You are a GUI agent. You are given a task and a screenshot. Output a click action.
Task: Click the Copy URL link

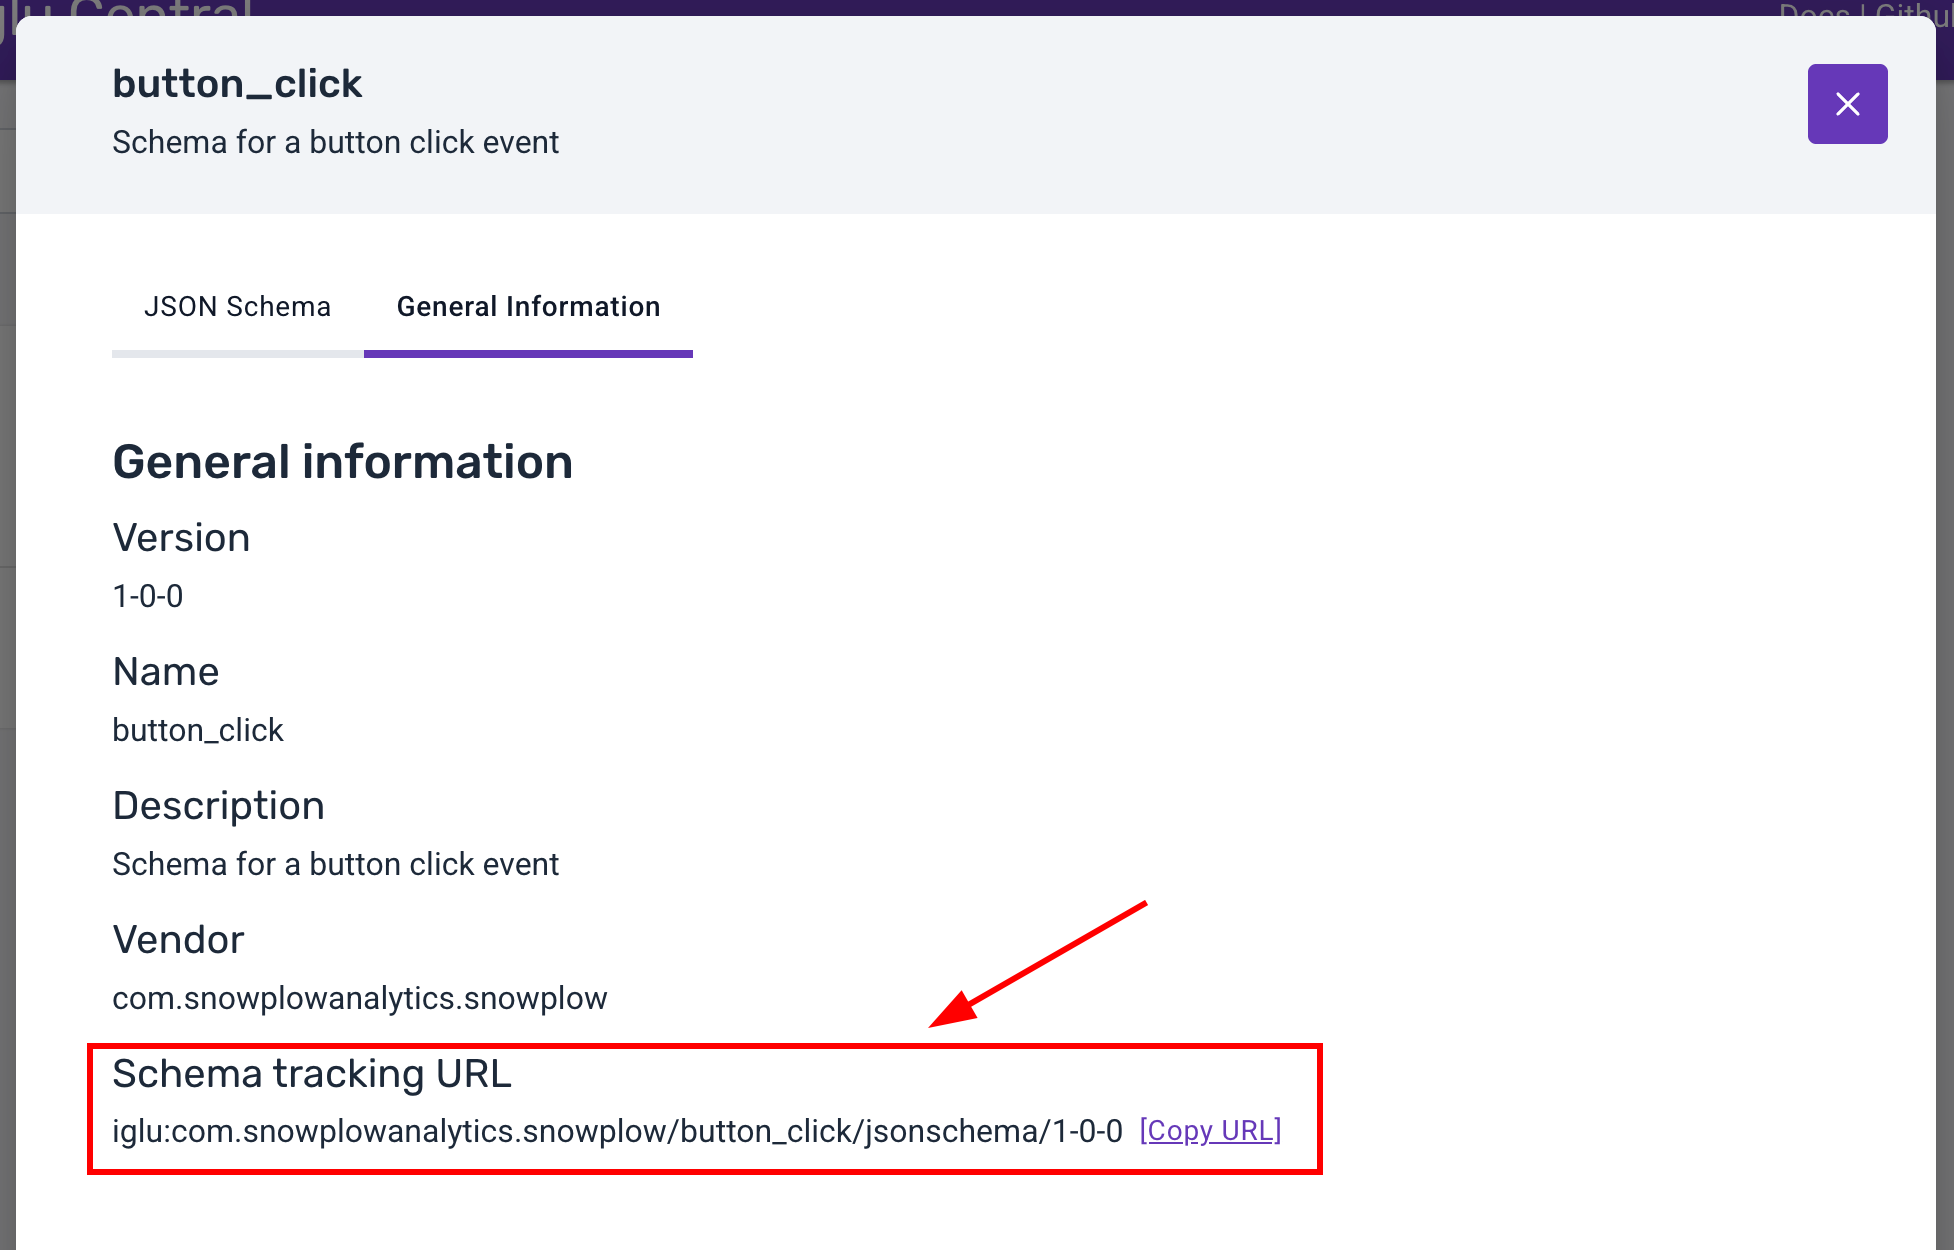click(x=1210, y=1131)
